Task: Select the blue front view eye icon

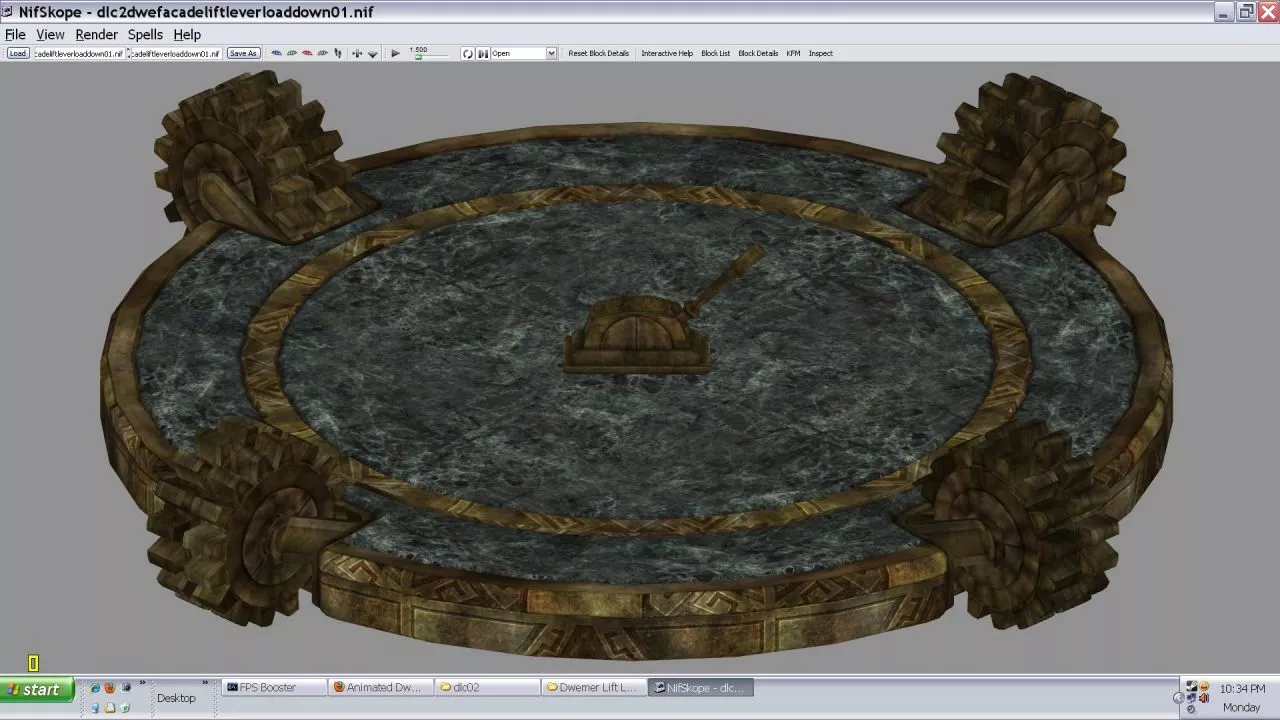Action: (x=277, y=53)
